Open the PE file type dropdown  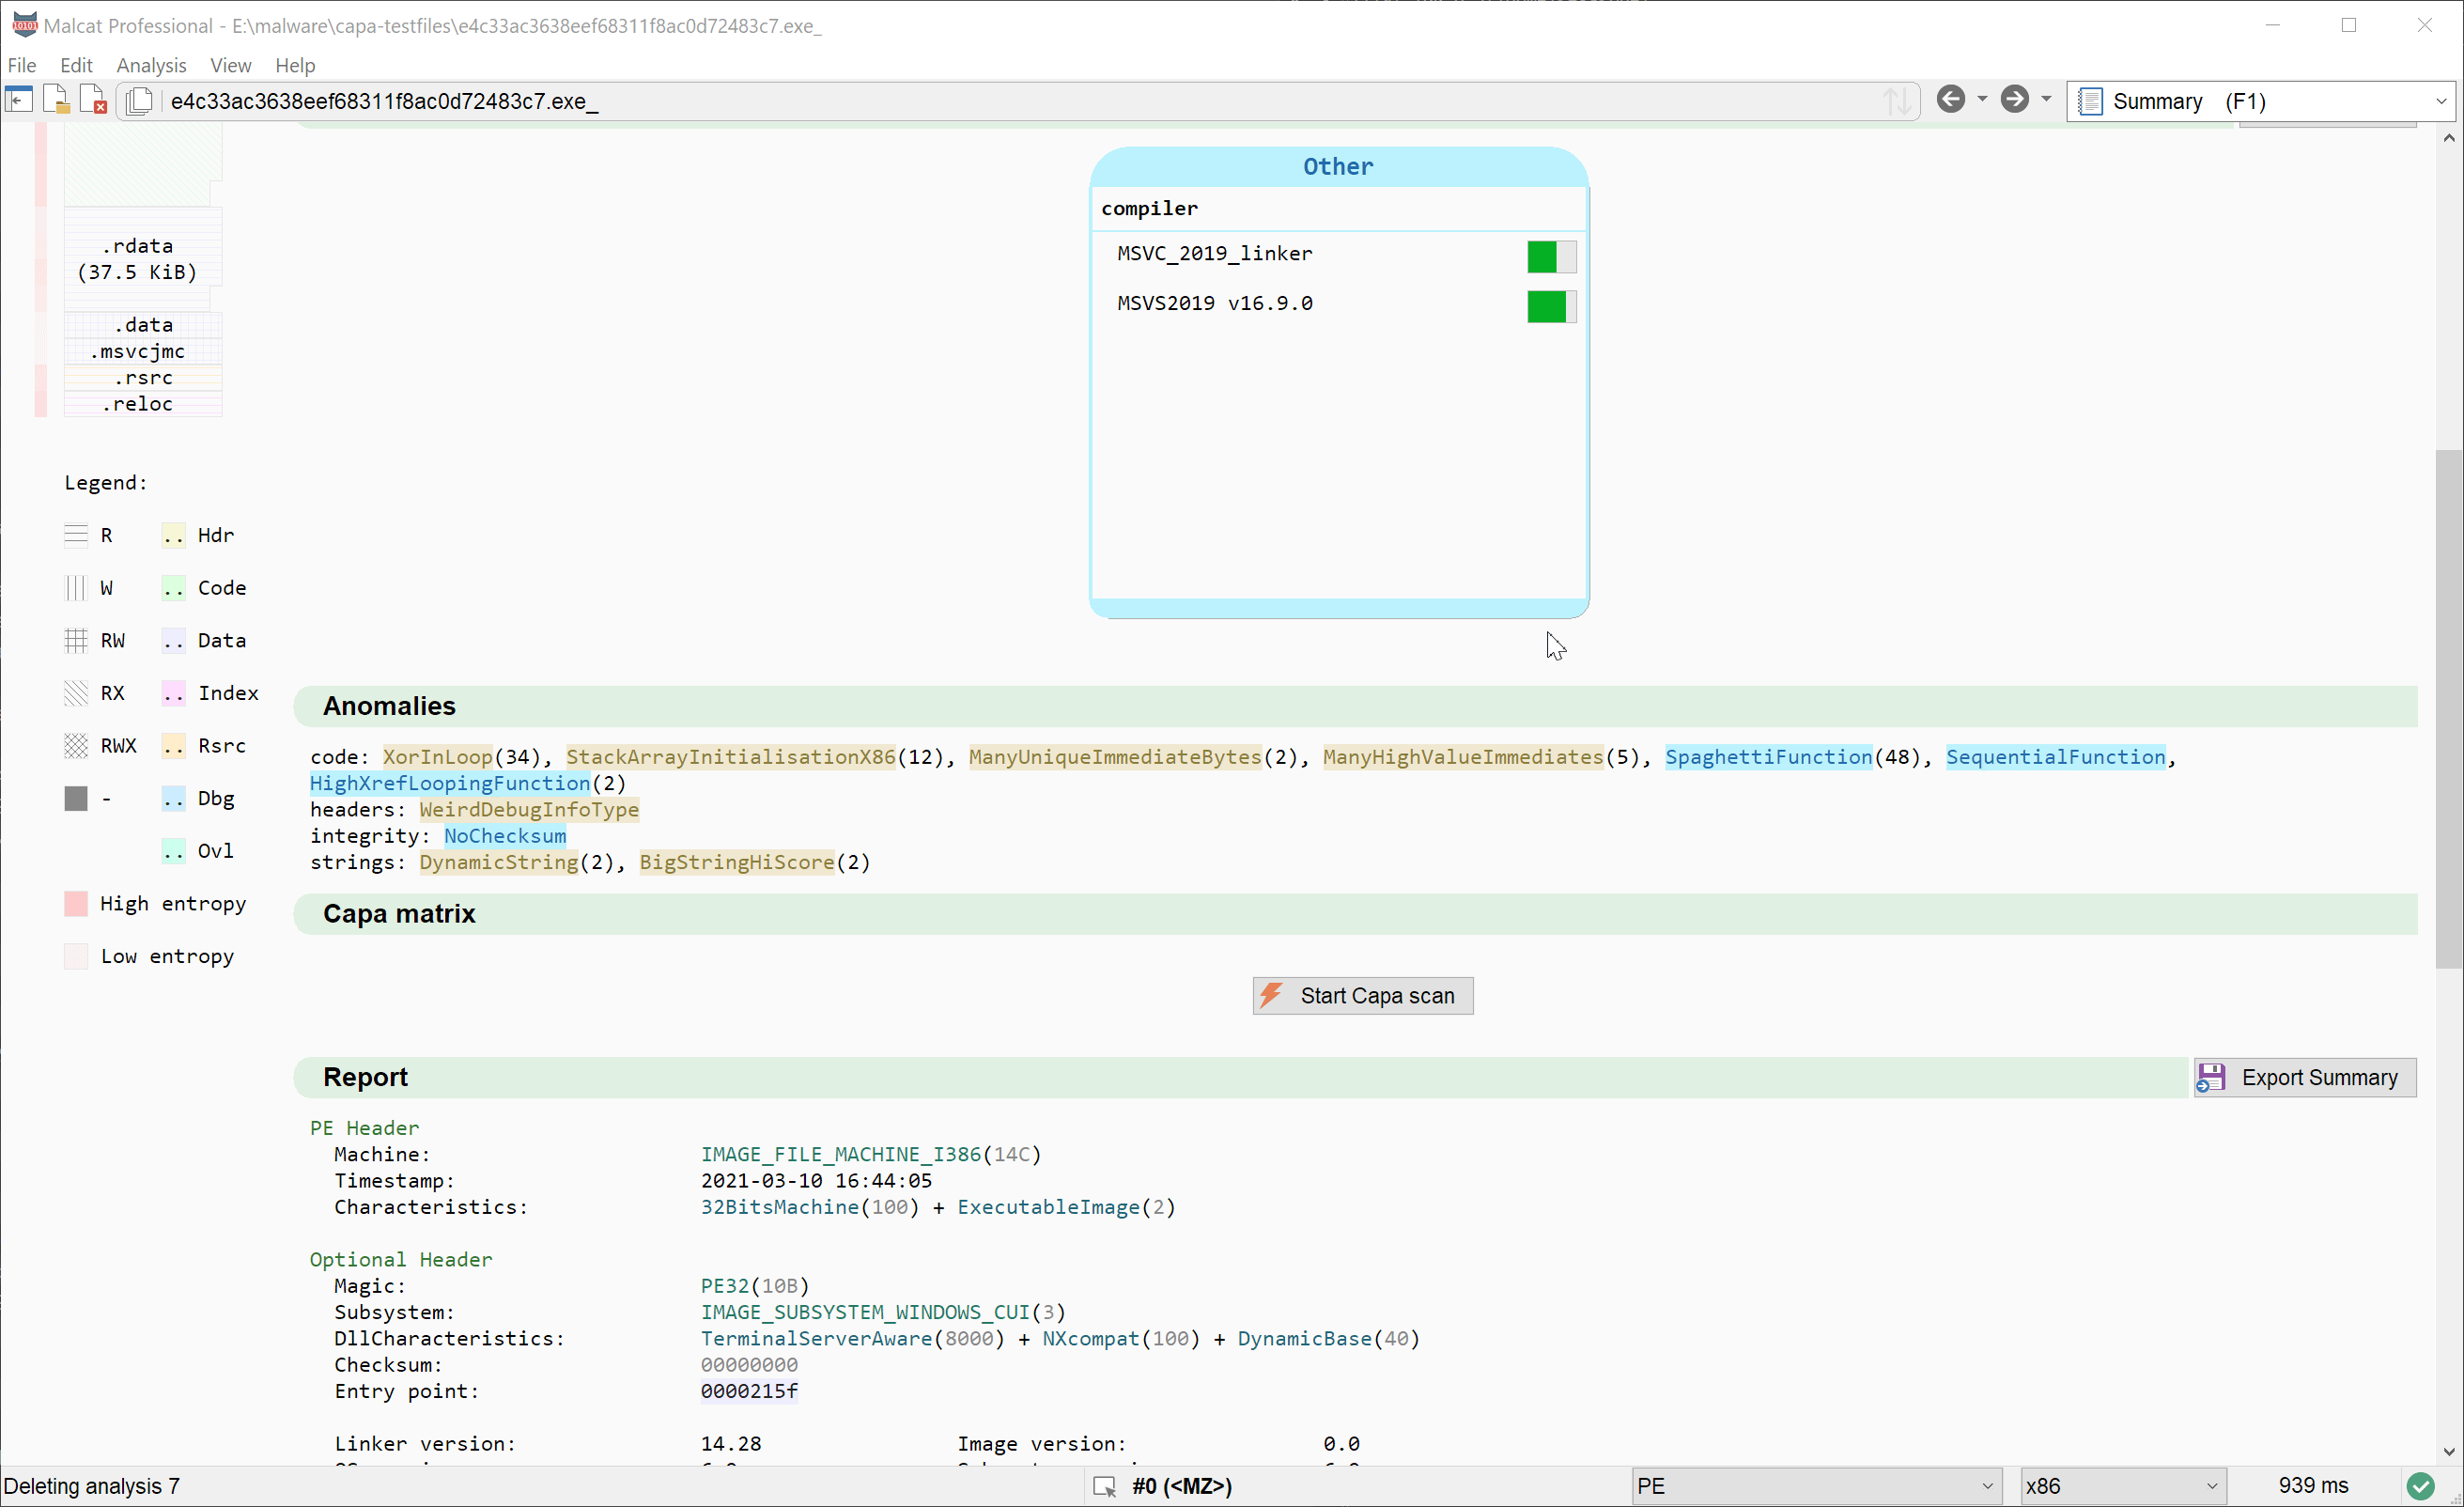(x=1815, y=1486)
